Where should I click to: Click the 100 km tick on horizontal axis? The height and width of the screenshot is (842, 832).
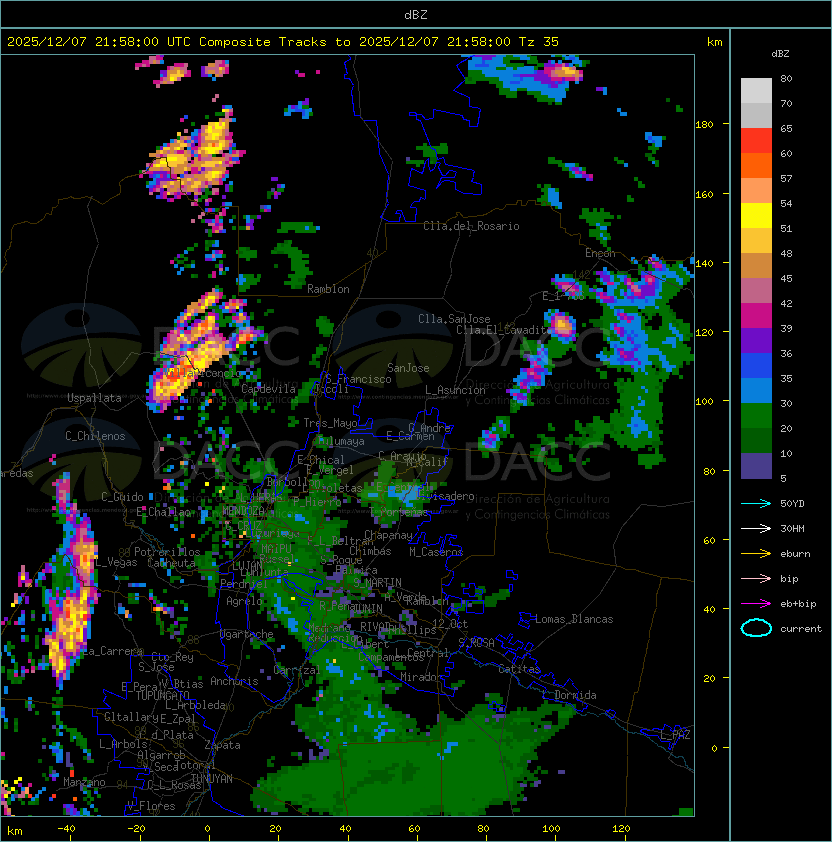click(551, 829)
